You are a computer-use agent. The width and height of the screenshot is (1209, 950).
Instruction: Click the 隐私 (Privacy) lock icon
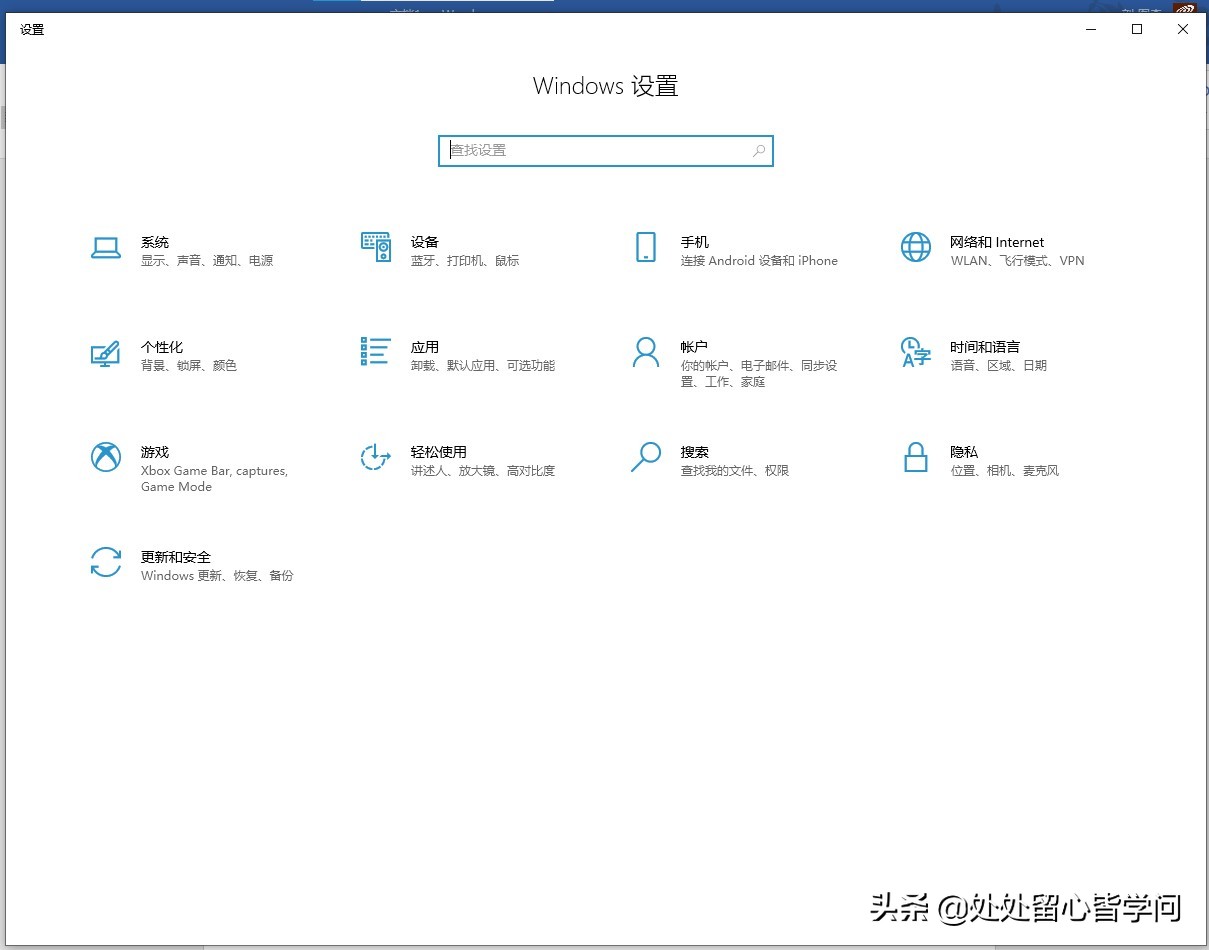click(x=916, y=458)
